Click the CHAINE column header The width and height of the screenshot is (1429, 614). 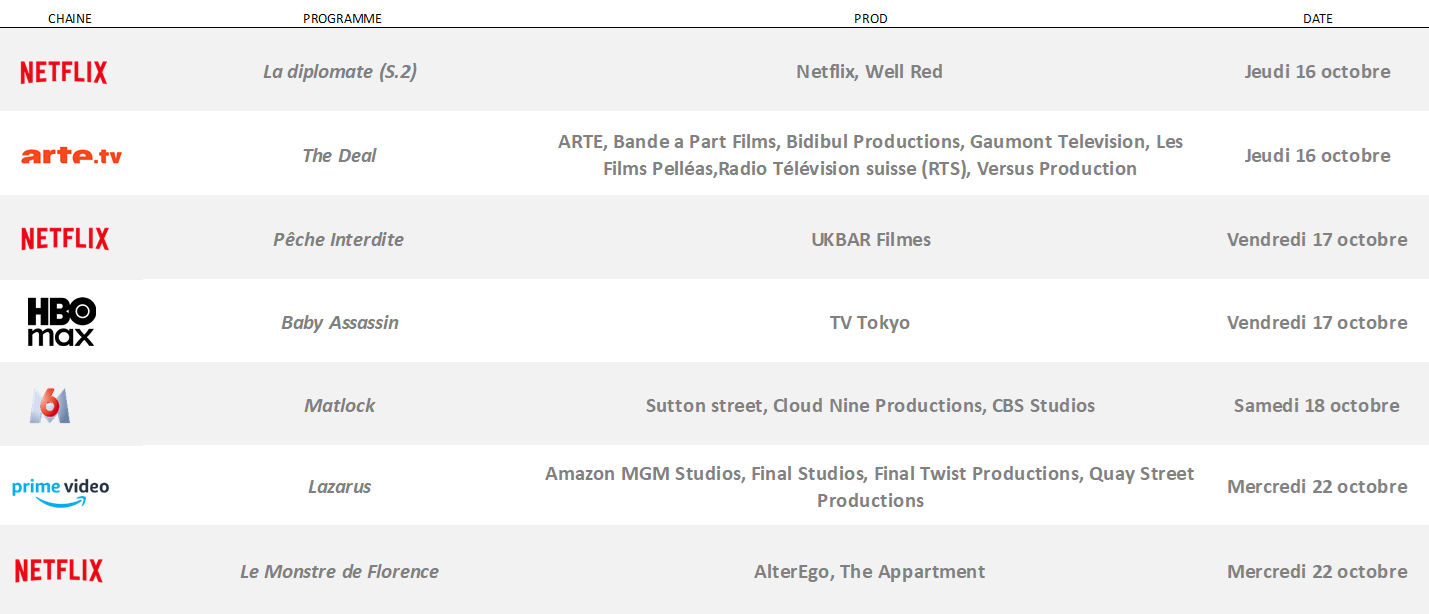click(70, 19)
